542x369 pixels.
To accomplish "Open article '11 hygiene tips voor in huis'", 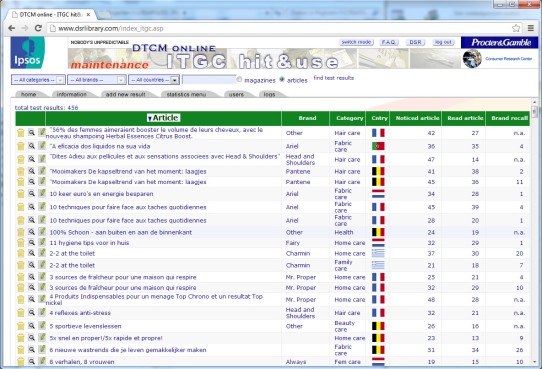I will (x=89, y=243).
